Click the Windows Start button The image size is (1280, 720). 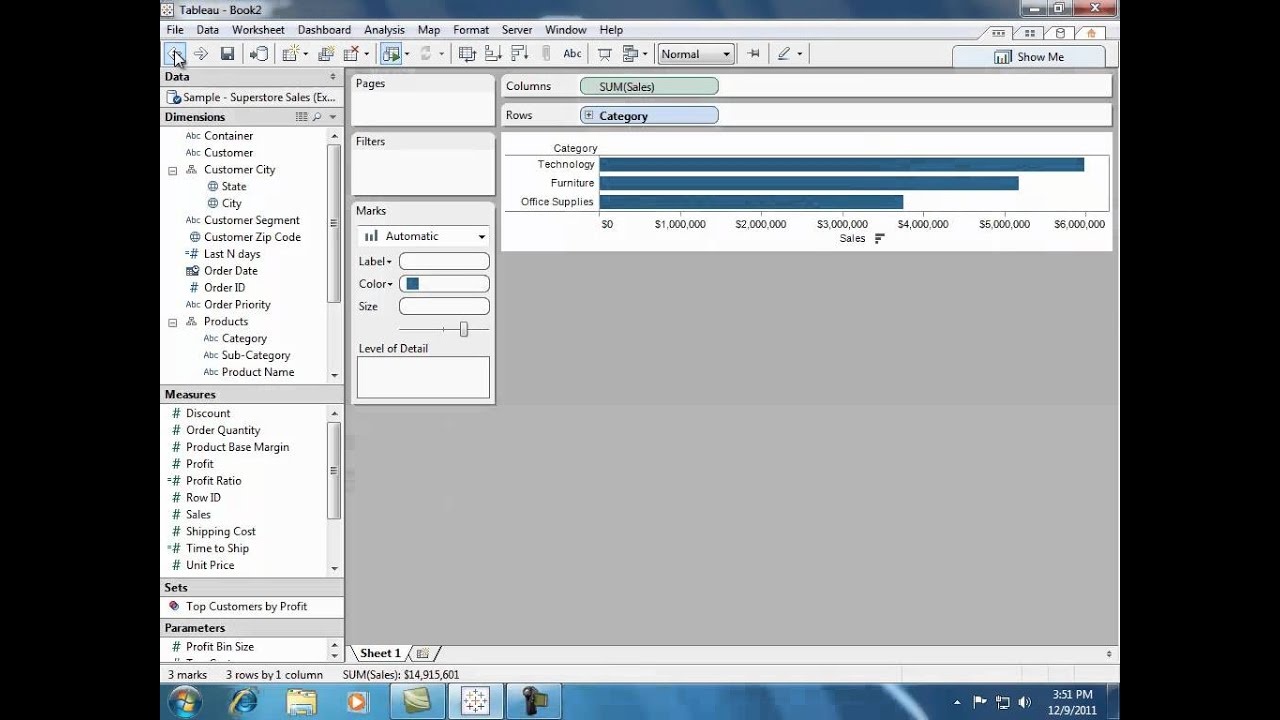184,702
